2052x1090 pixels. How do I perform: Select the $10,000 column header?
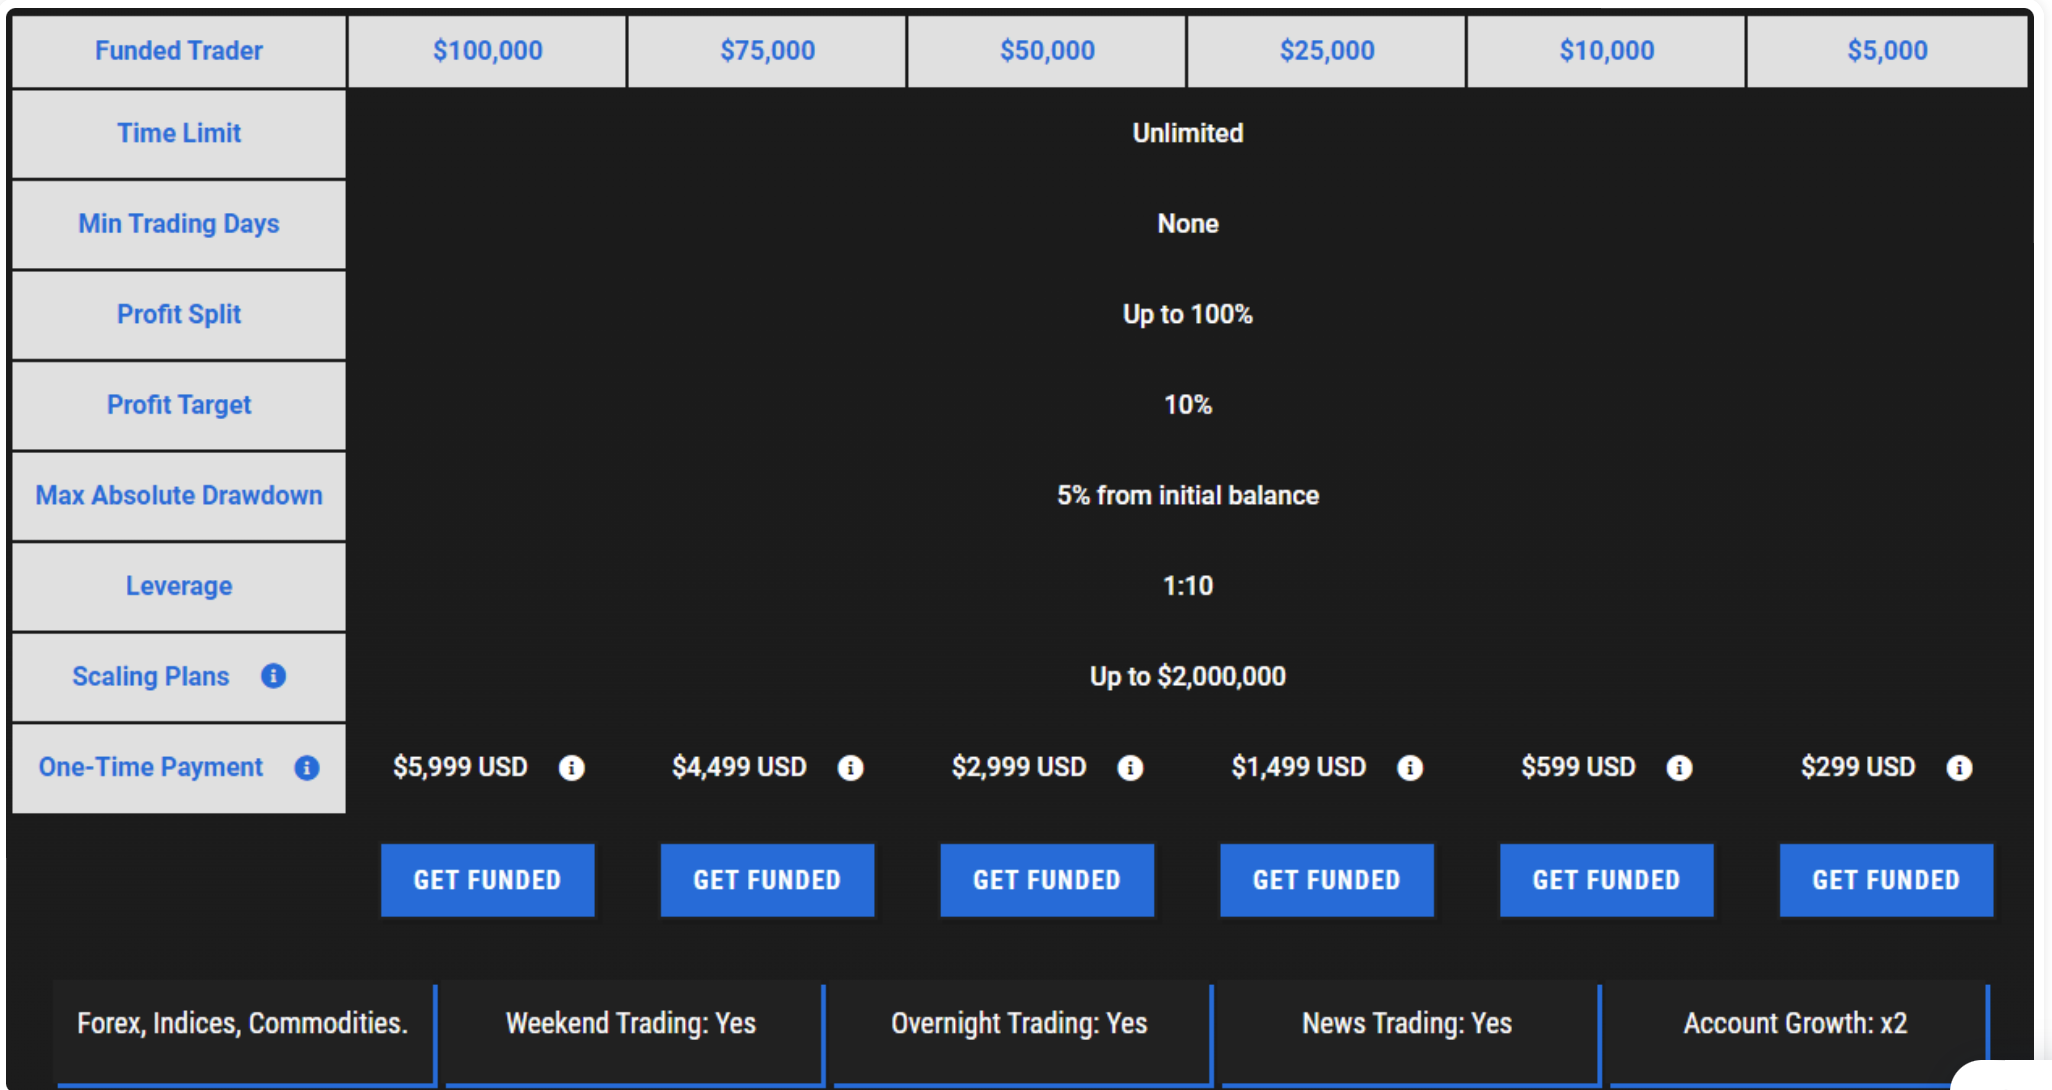click(x=1607, y=50)
